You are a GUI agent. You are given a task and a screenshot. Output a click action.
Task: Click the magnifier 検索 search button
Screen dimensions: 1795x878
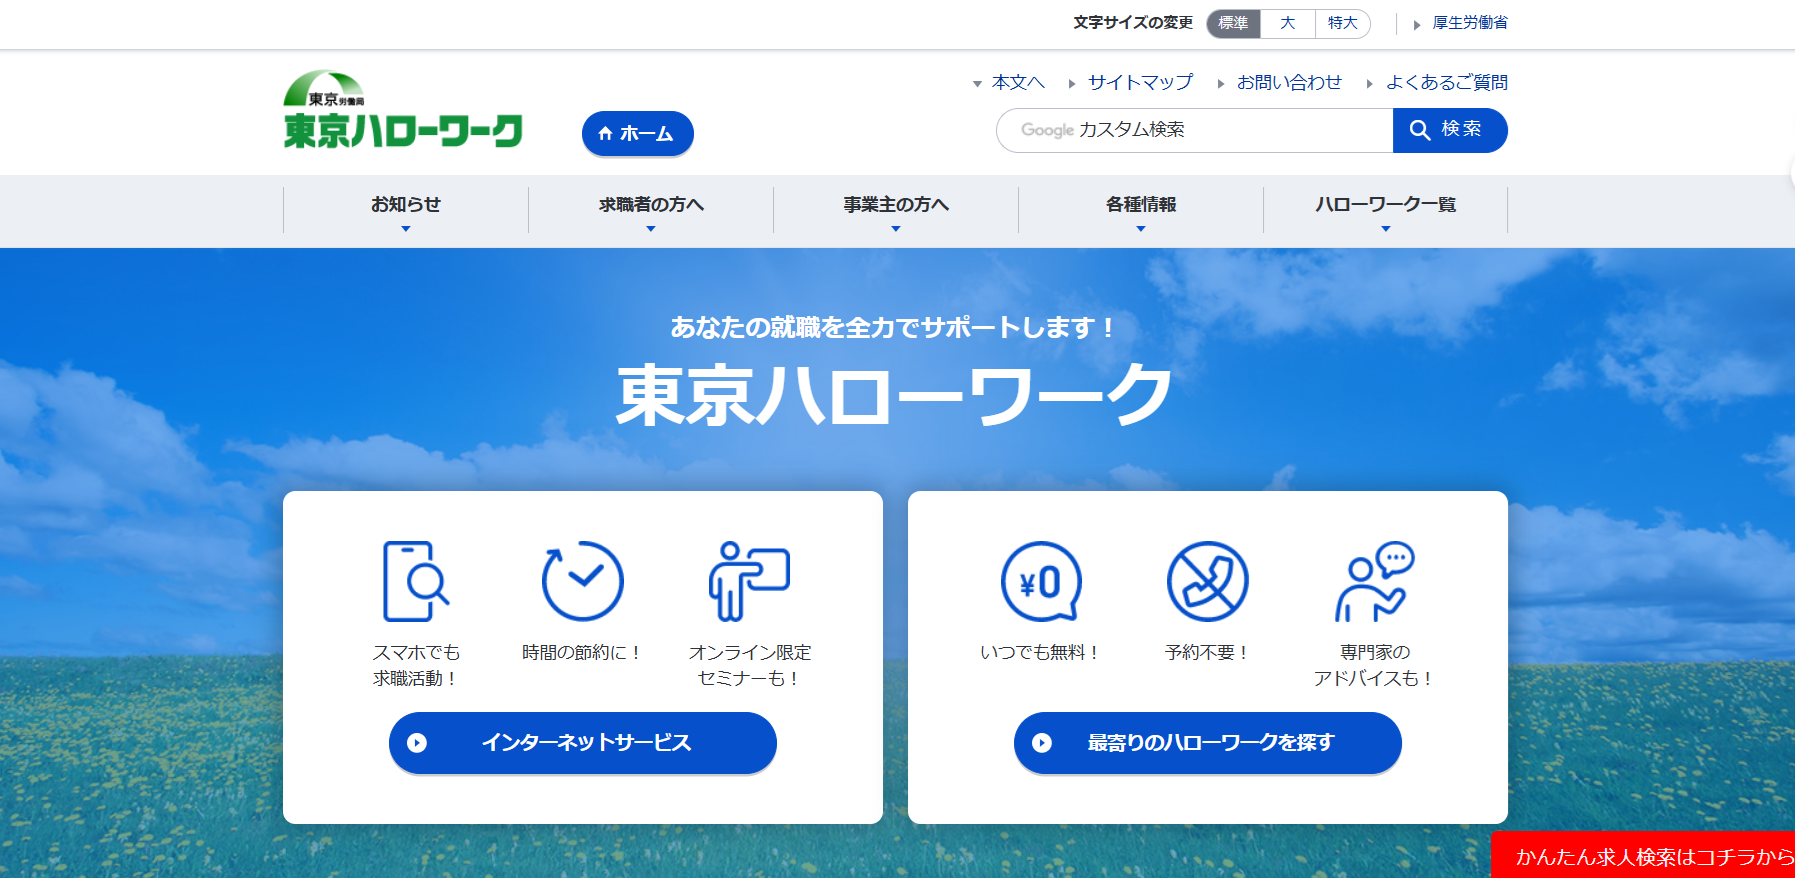[1449, 130]
